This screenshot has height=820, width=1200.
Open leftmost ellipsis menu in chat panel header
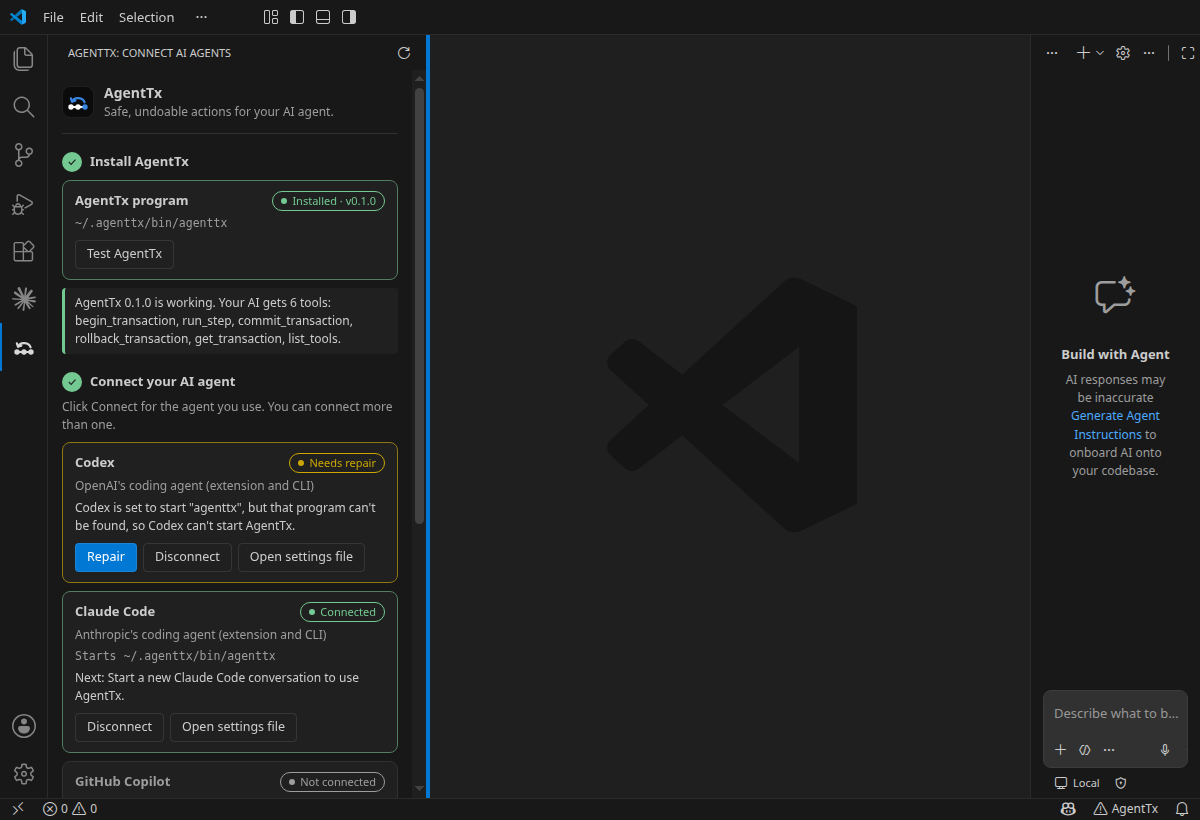pos(1051,53)
